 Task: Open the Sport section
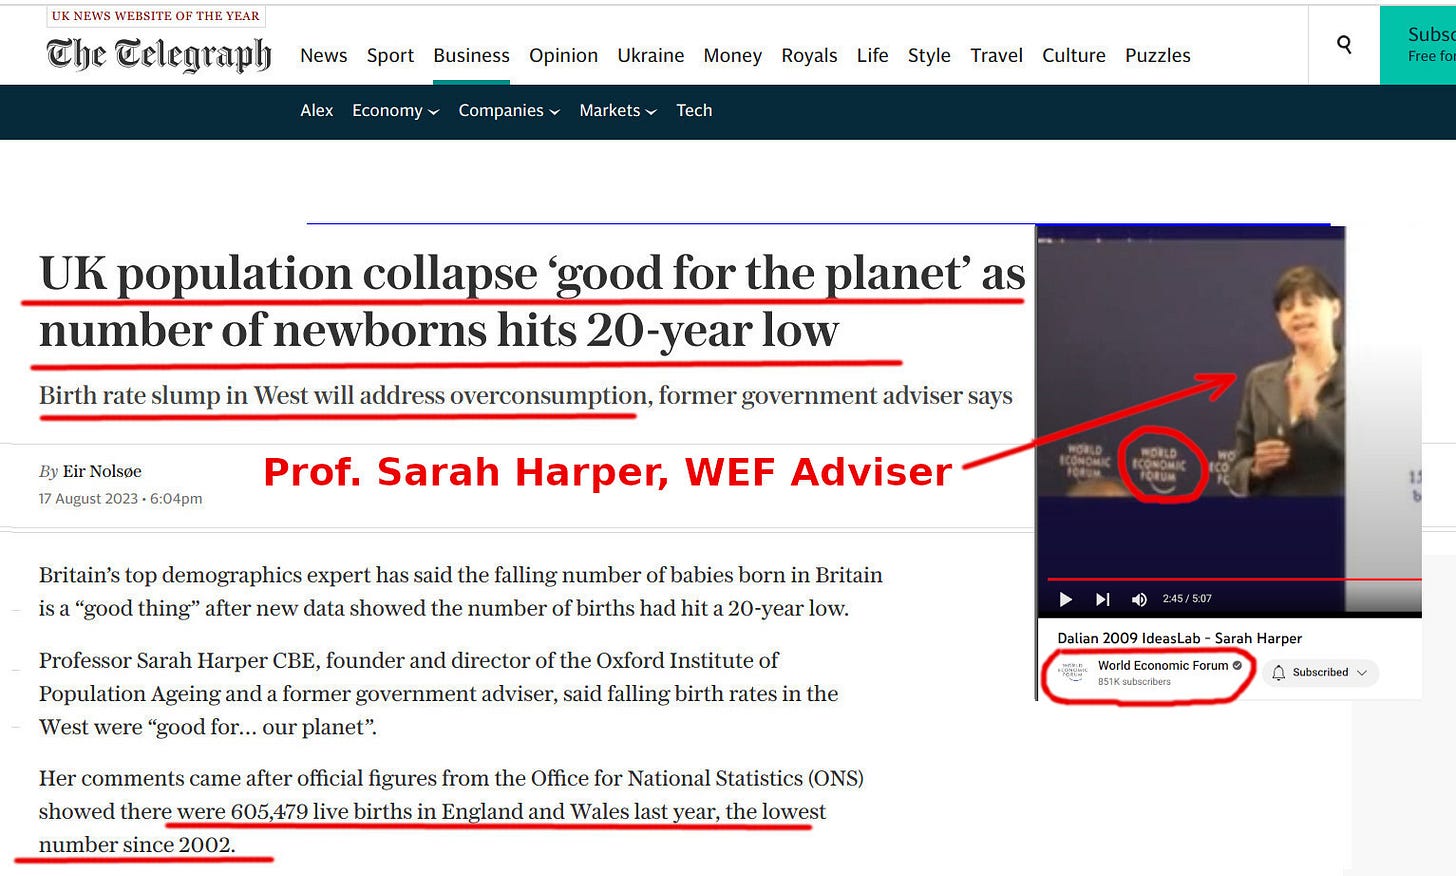(x=390, y=56)
